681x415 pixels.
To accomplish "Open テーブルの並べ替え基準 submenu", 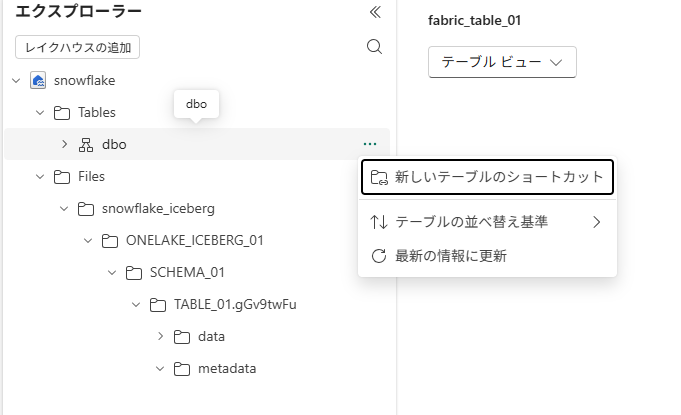I will [487, 222].
